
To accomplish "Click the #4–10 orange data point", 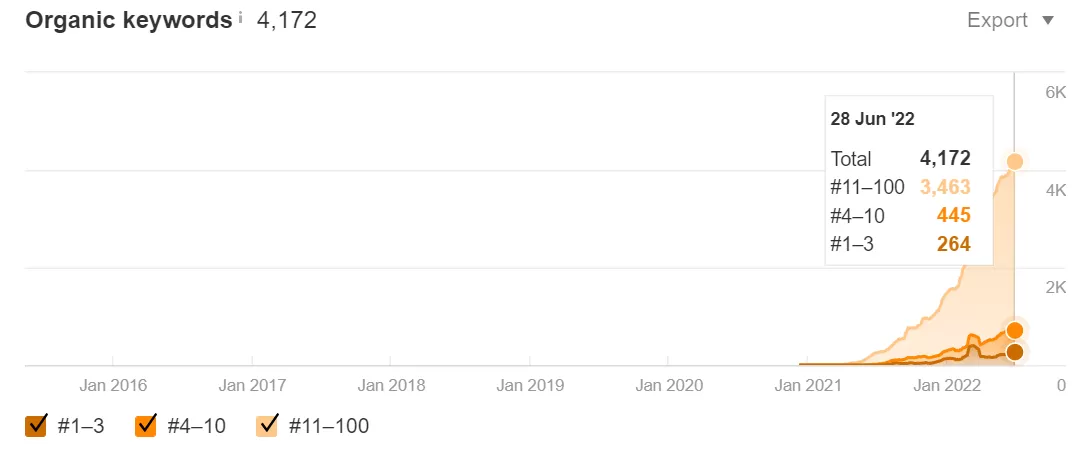I will pyautogui.click(x=1015, y=330).
